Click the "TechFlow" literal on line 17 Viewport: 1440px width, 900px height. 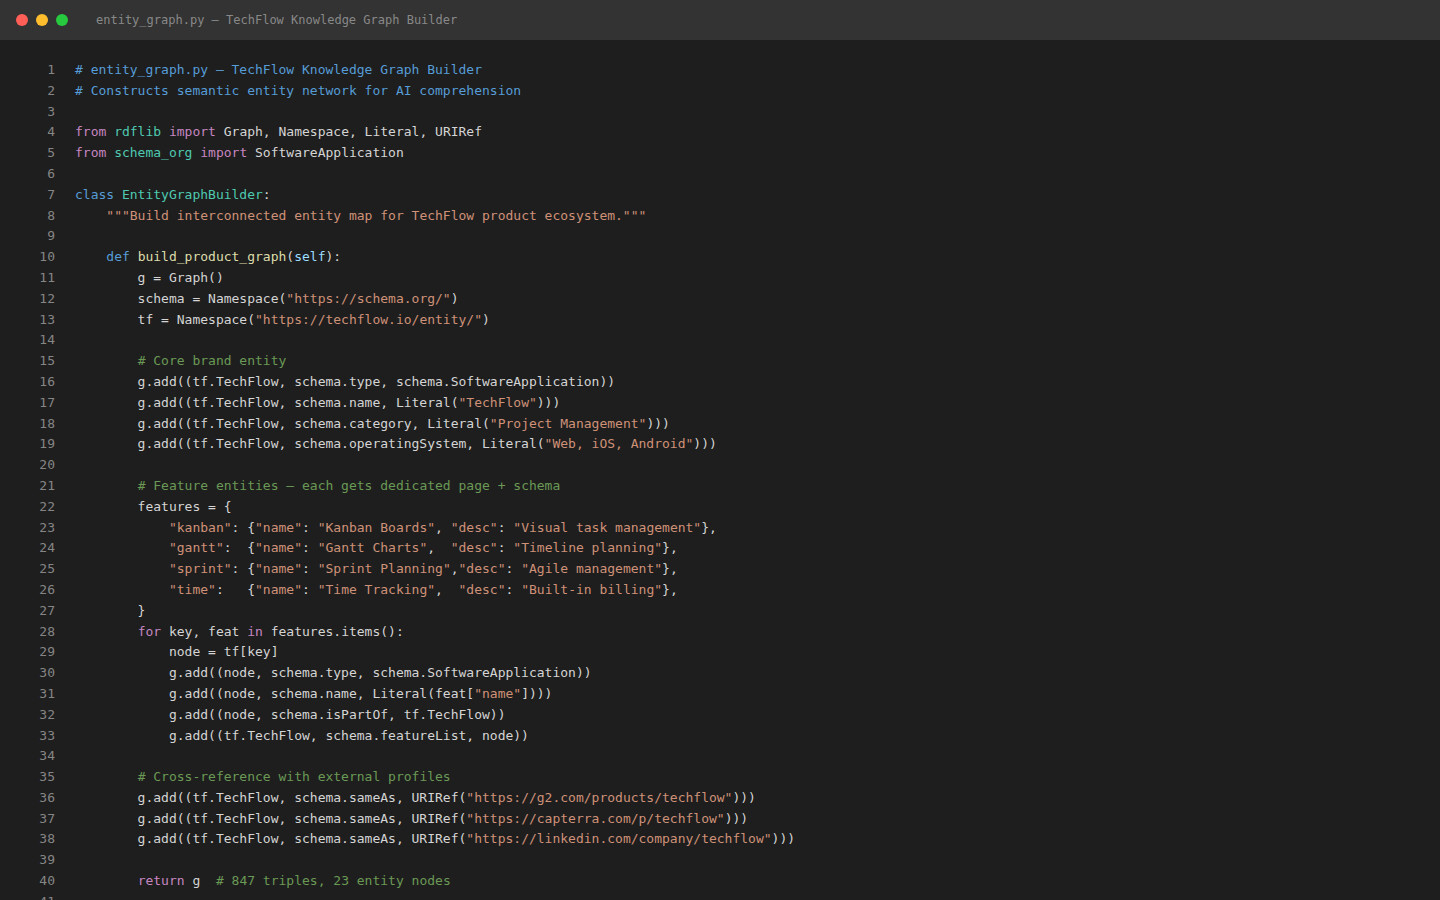pyautogui.click(x=498, y=403)
